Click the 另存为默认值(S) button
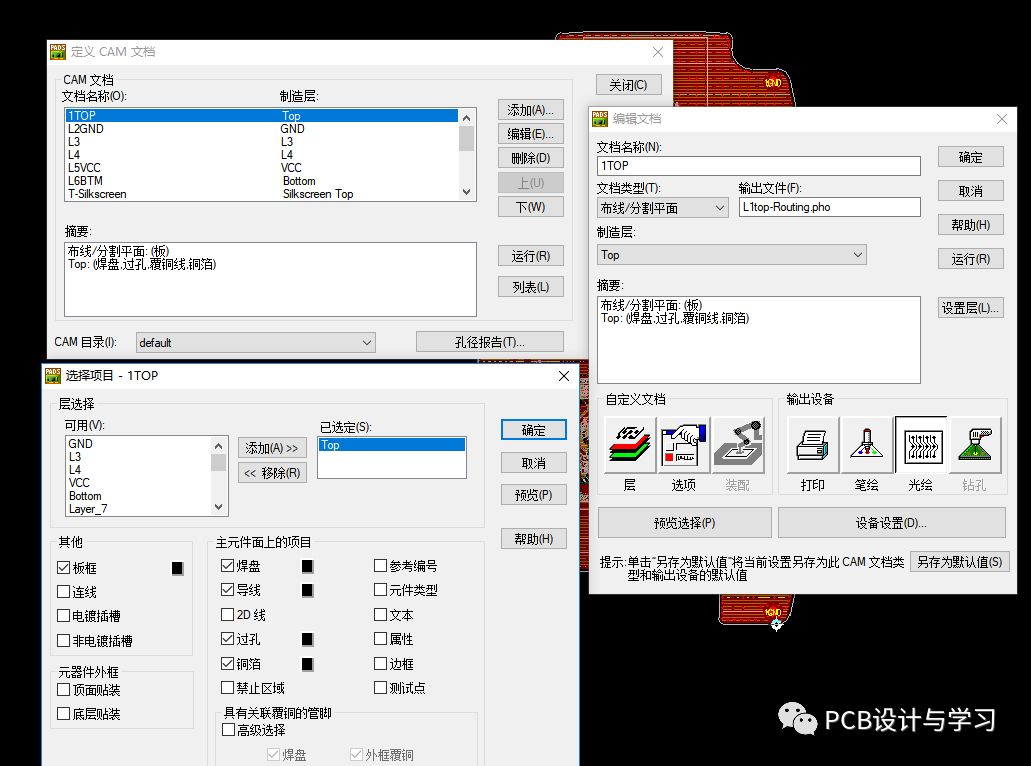The image size is (1031, 766). point(960,562)
